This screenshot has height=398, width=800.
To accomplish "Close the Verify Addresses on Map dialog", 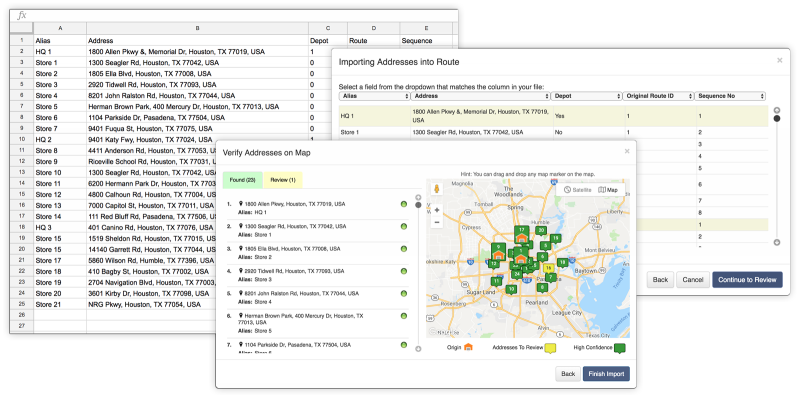I will [x=627, y=151].
